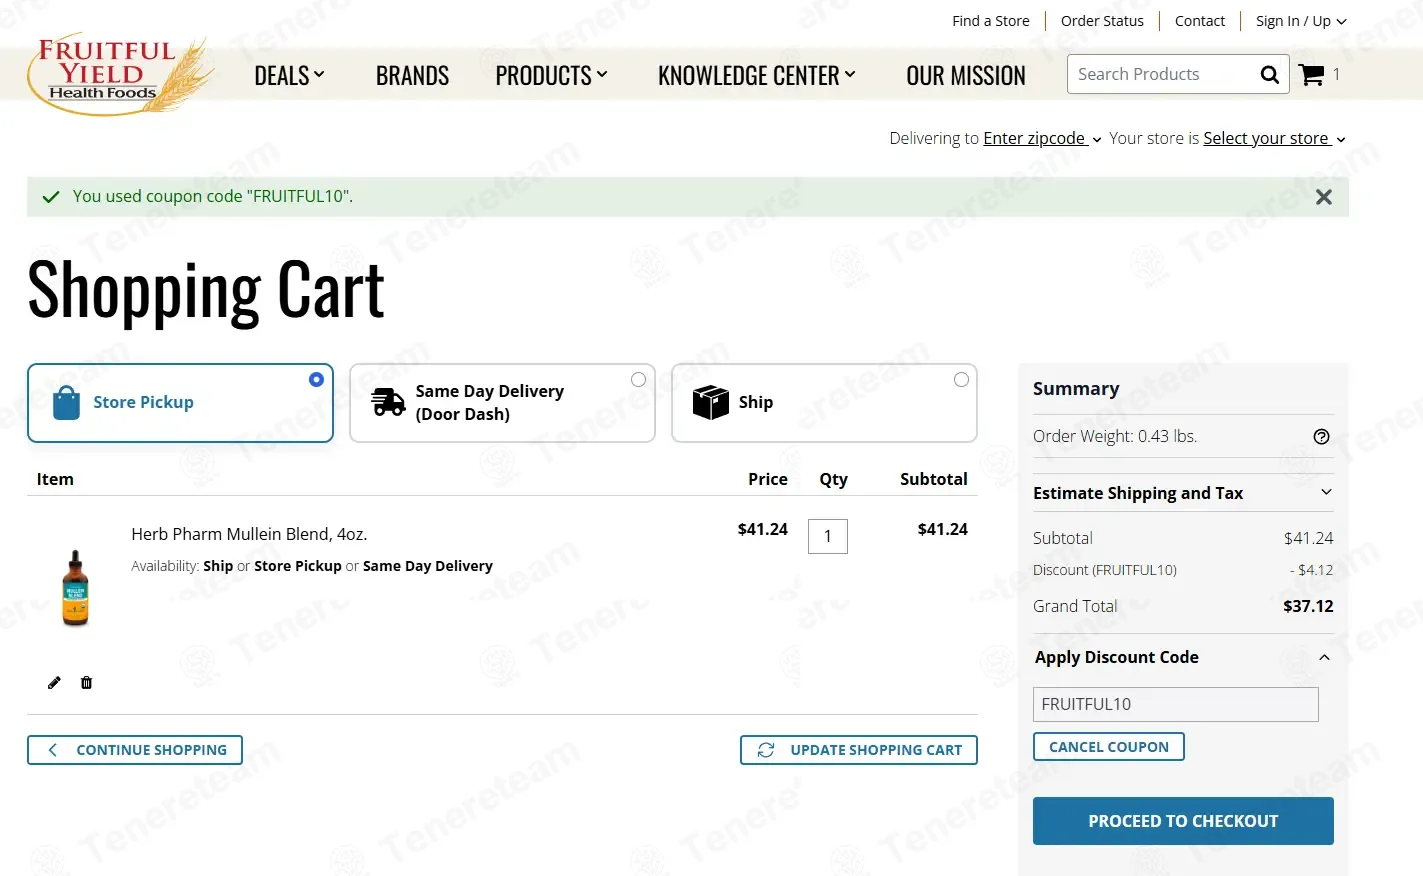Image resolution: width=1423 pixels, height=876 pixels.
Task: Click the search magnifier icon
Action: pyautogui.click(x=1270, y=74)
